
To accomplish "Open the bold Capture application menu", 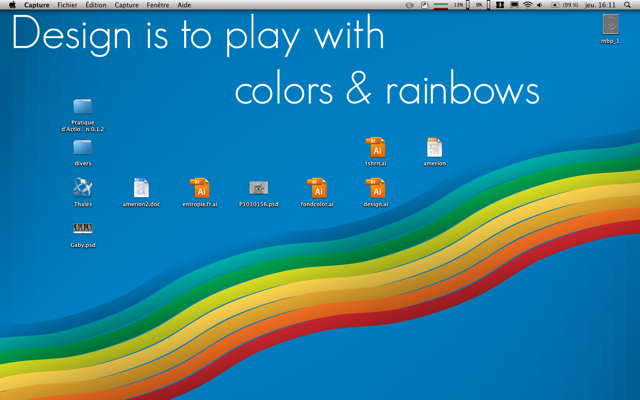I will 36,5.
